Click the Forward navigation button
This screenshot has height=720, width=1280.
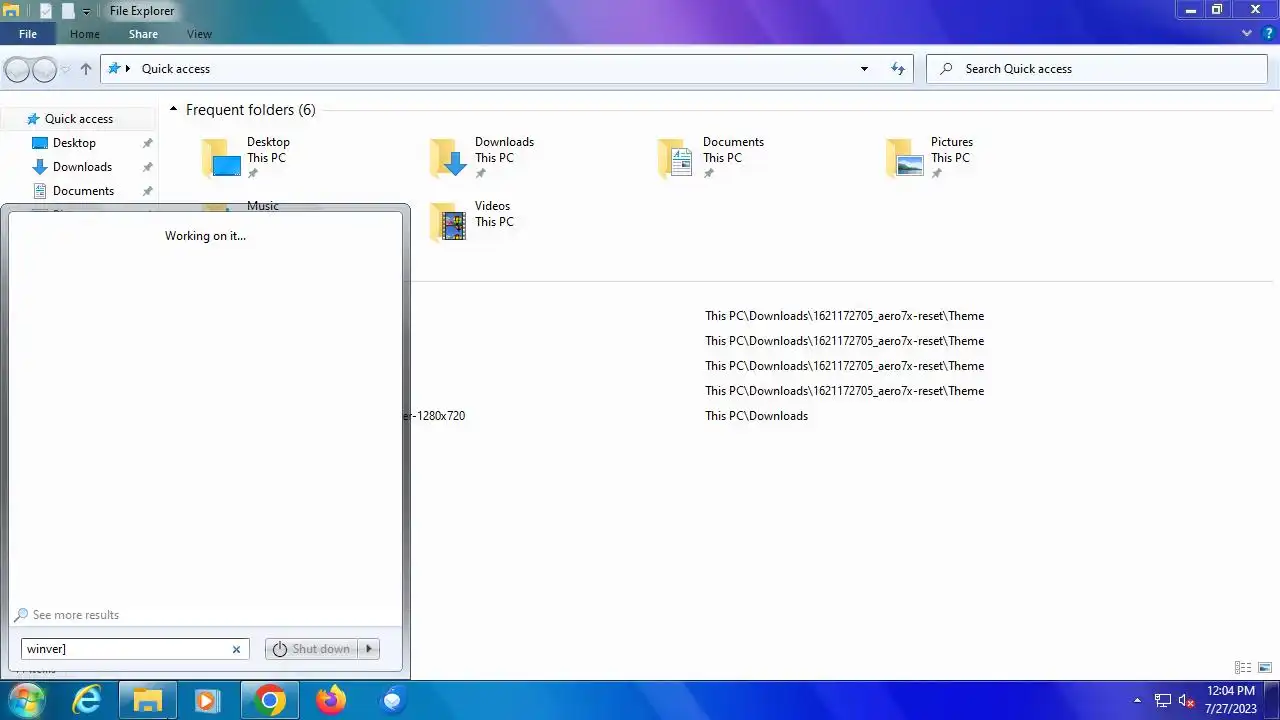click(45, 69)
